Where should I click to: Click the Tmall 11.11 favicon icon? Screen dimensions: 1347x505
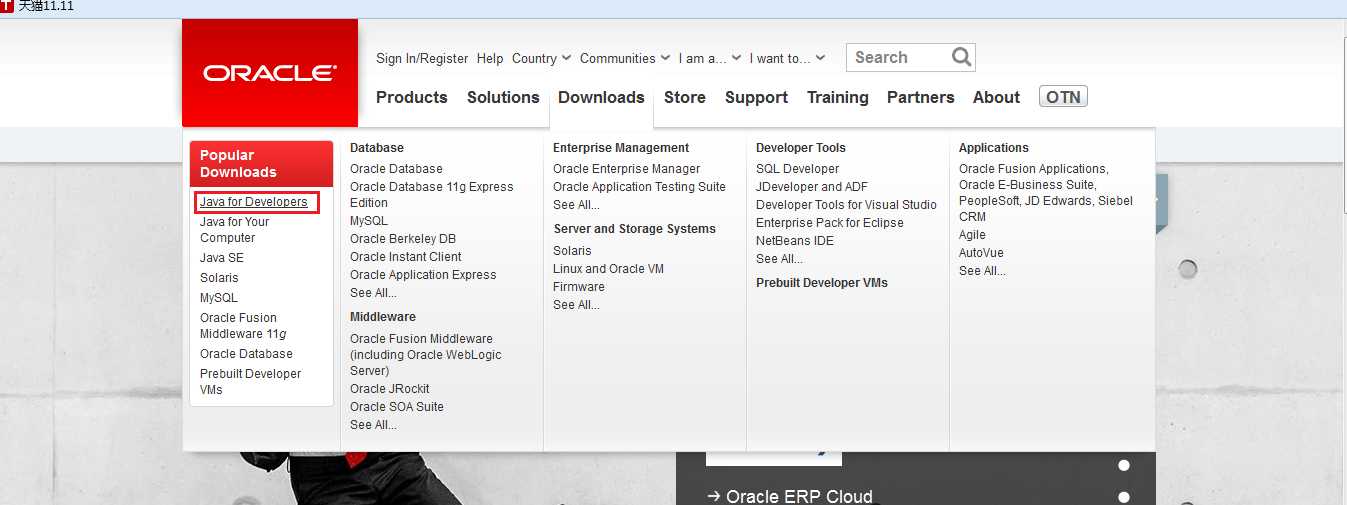8,6
